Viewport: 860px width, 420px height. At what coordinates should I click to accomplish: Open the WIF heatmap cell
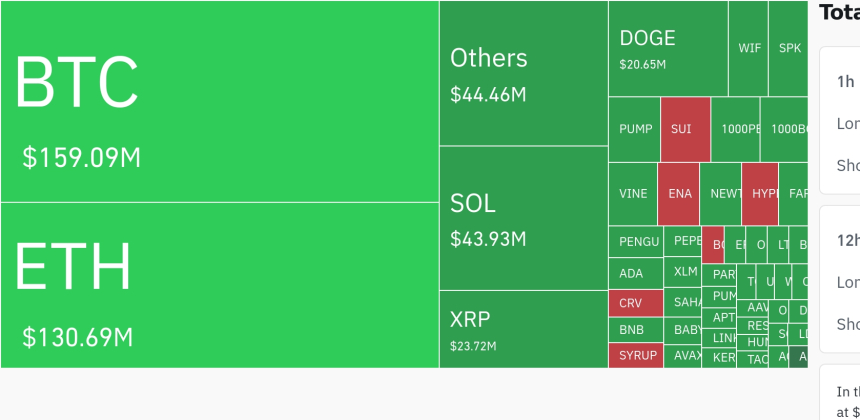click(x=748, y=48)
